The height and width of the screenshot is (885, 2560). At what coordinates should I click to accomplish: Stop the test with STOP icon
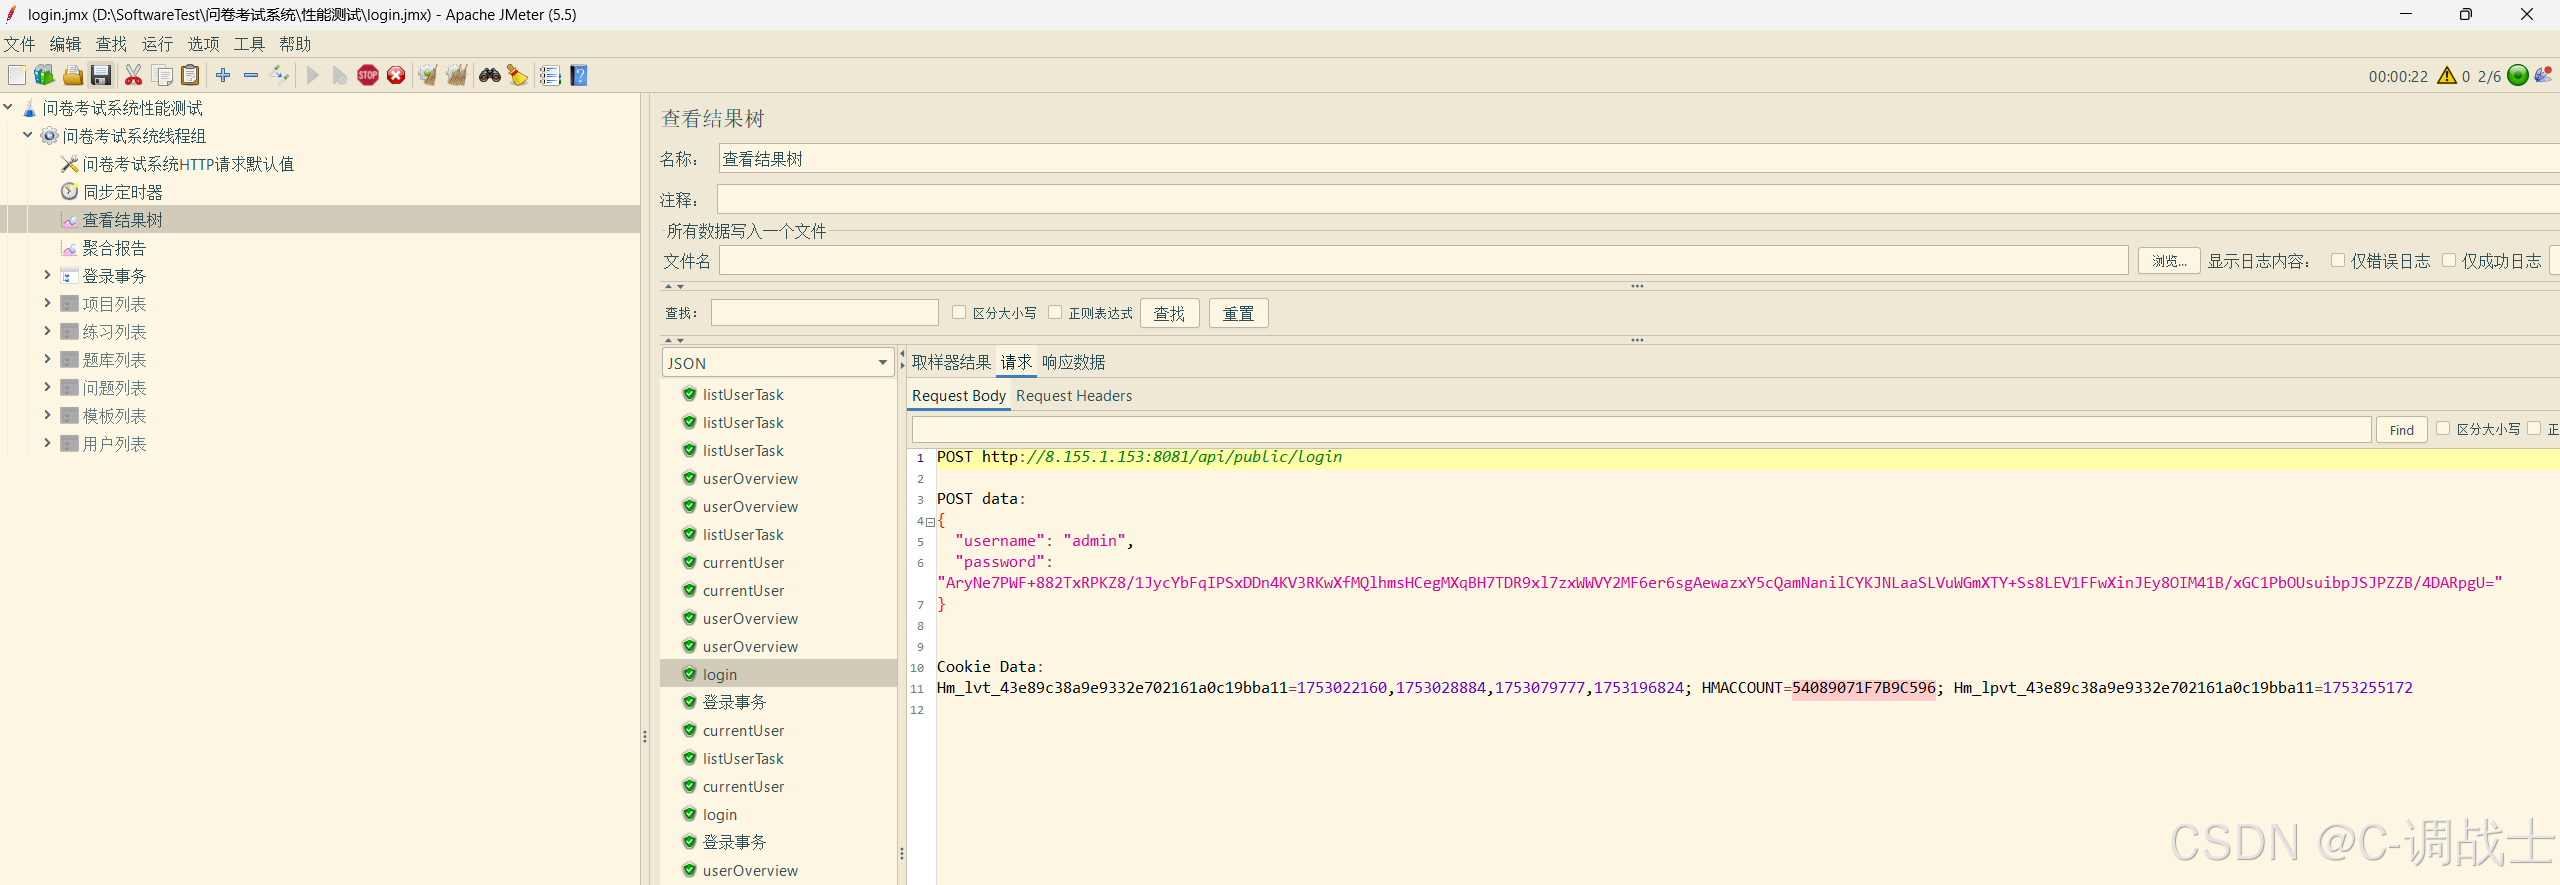(x=368, y=76)
